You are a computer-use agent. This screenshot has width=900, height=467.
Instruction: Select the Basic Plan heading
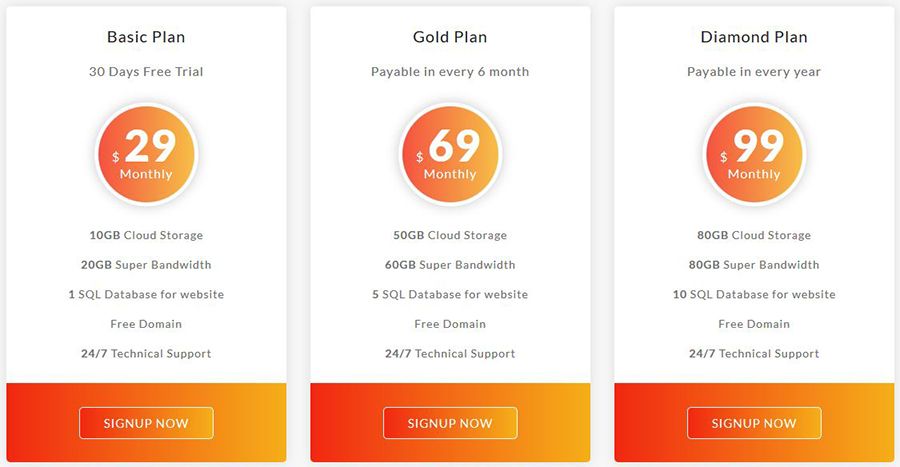click(x=146, y=37)
